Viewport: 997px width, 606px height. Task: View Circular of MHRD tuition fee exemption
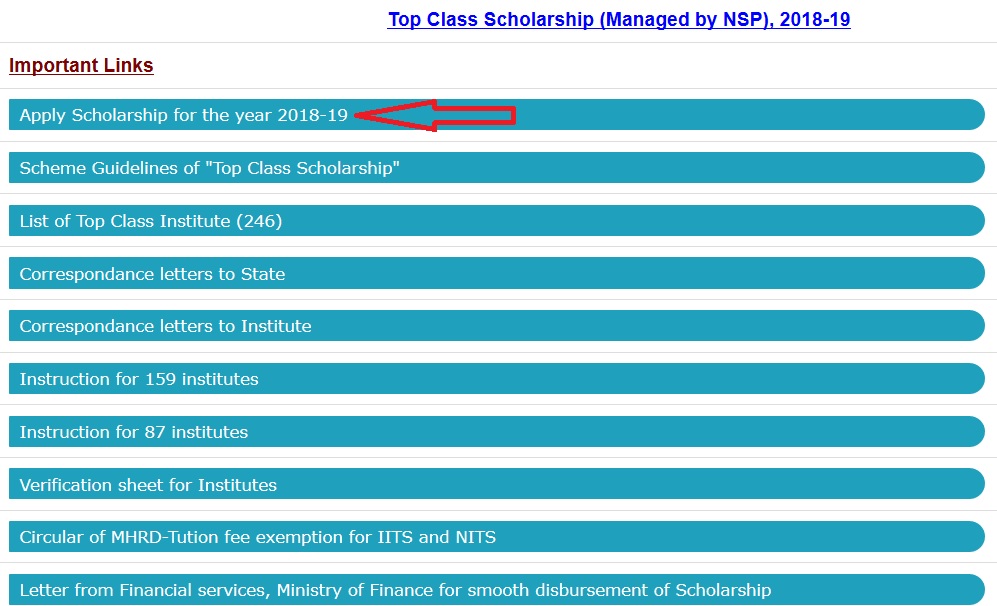coord(258,537)
